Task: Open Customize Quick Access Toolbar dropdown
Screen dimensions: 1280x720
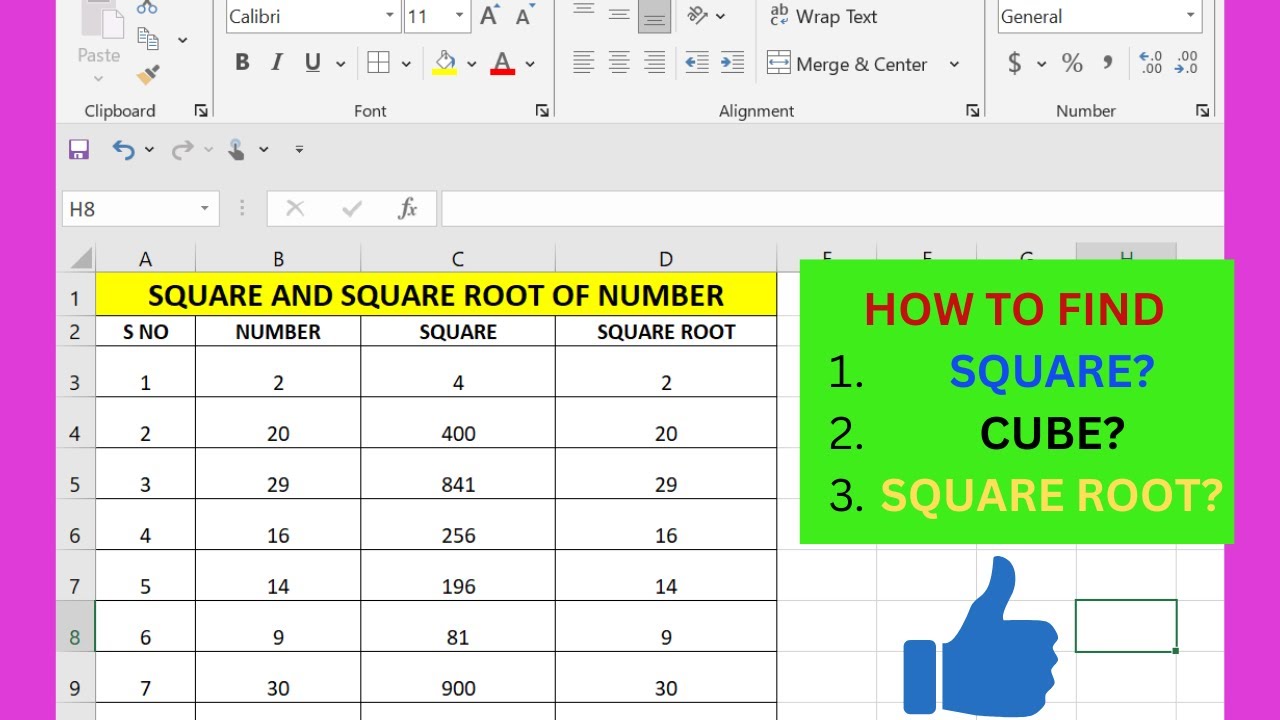Action: 299,150
